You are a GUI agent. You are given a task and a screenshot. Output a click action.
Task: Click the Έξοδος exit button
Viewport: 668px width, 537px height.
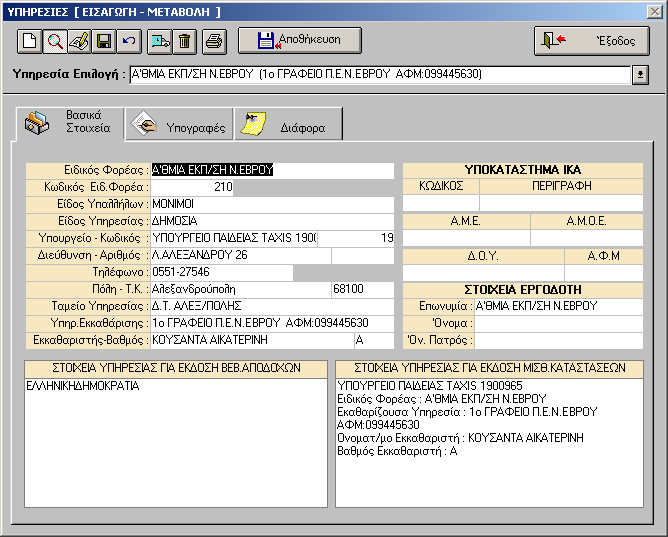(592, 41)
